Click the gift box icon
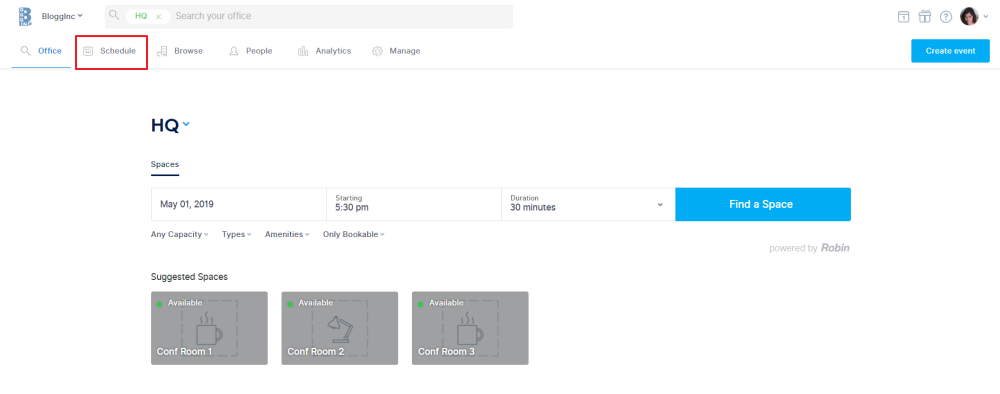Screen dimensions: 1000x394 point(925,17)
